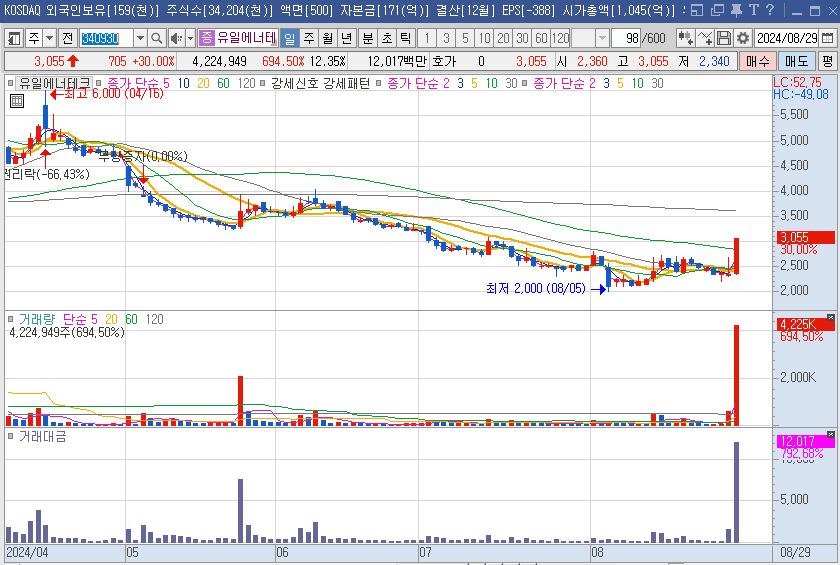Toggle 거래량 volume legend marker
The height and width of the screenshot is (565, 840).
pyautogui.click(x=10, y=319)
